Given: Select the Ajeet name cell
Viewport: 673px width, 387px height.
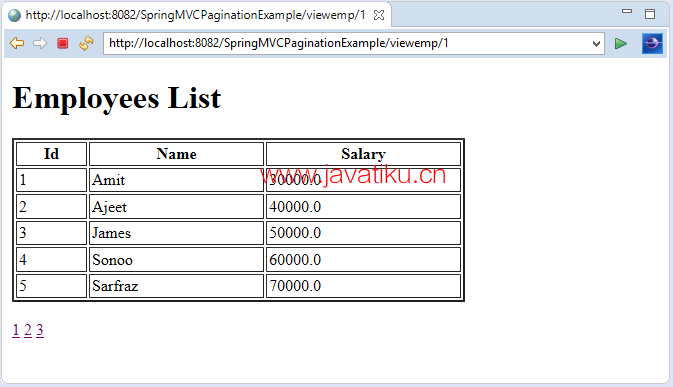Looking at the screenshot, I should coord(176,206).
